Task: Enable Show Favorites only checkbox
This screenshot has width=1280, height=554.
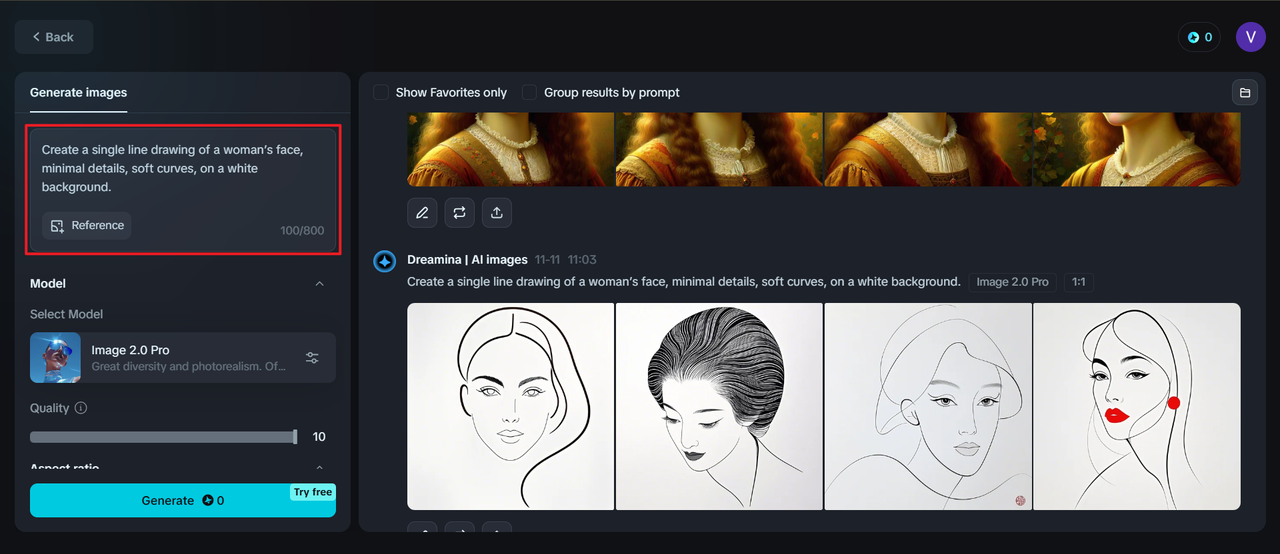Action: pyautogui.click(x=381, y=92)
